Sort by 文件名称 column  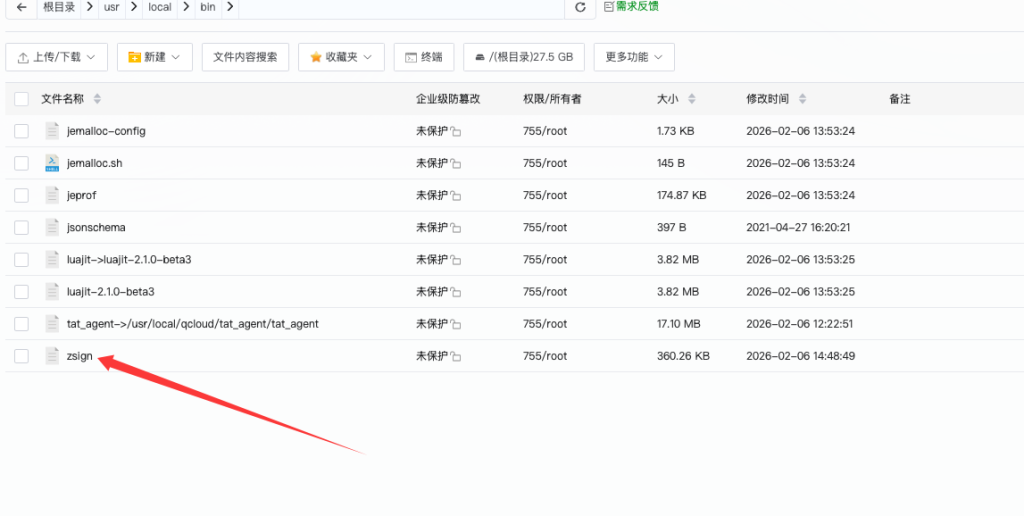71,99
